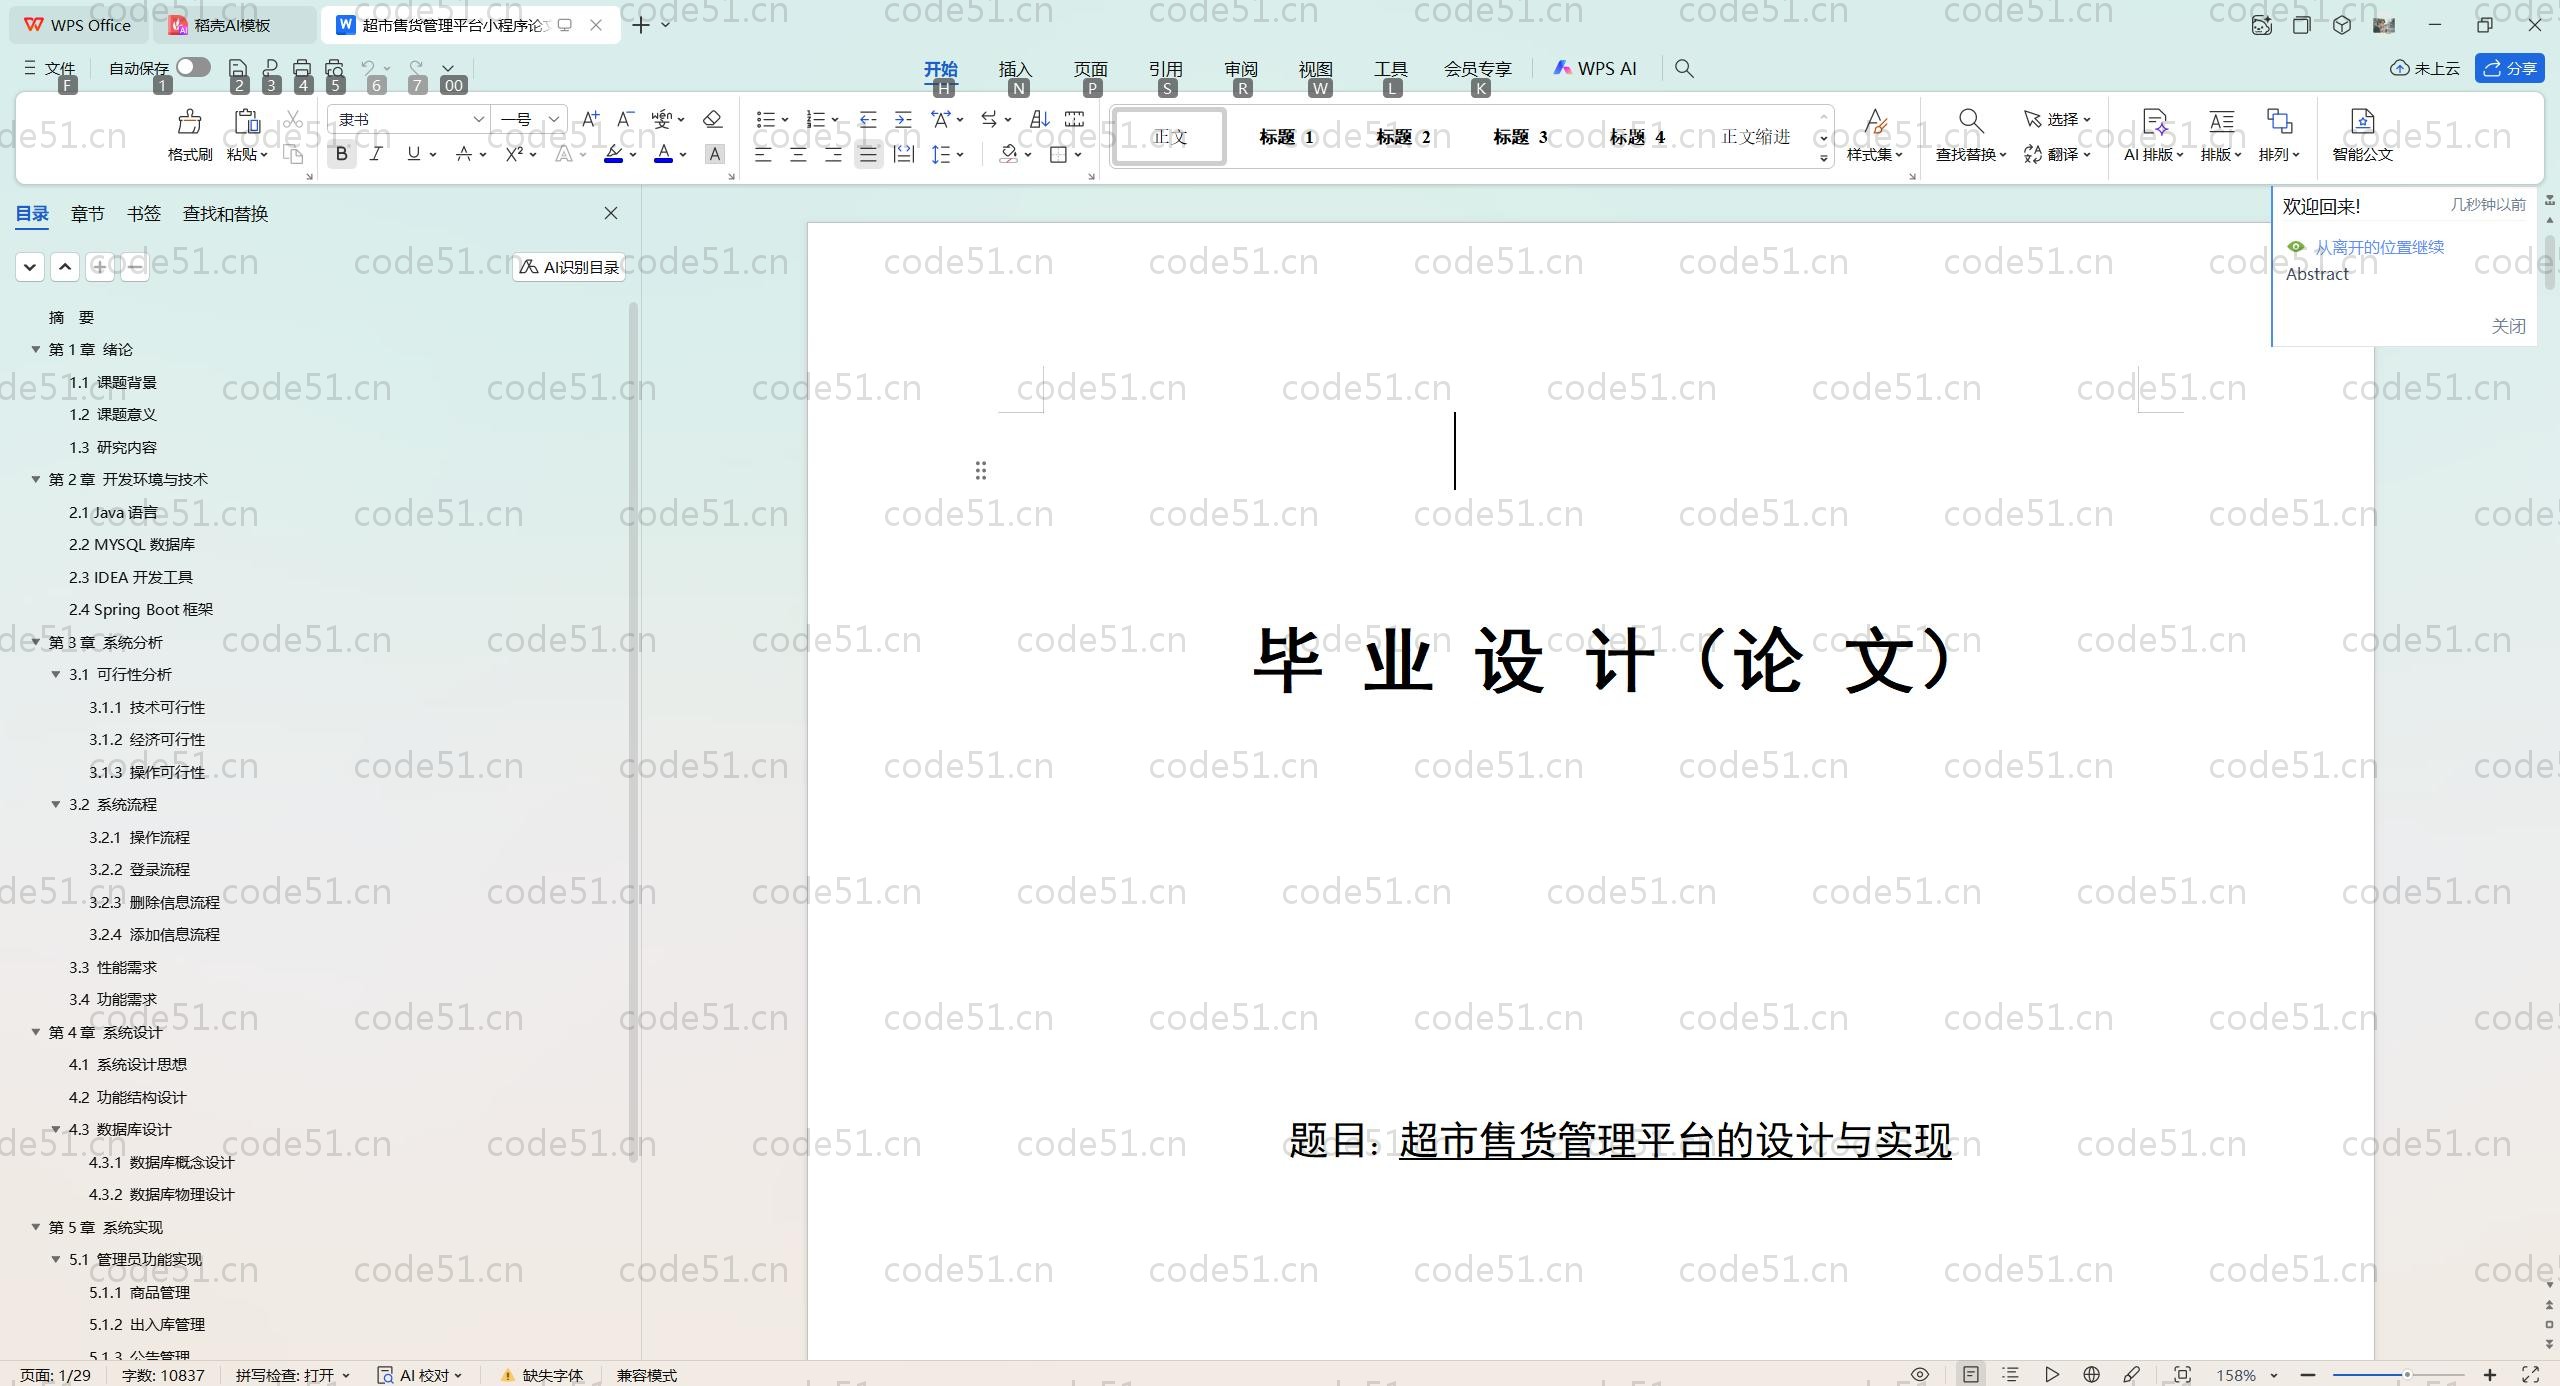The image size is (2560, 1386).
Task: Click the increase font size icon
Action: [x=590, y=119]
